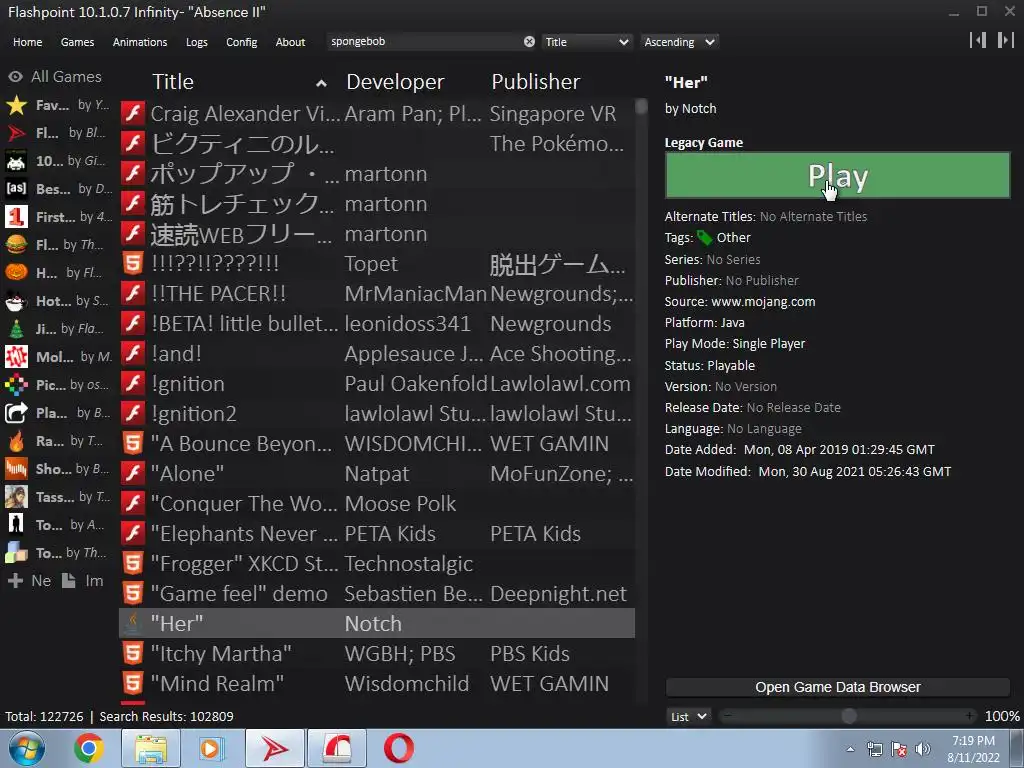Show hidden tray icons arrow
Viewport: 1024px width, 768px height.
tap(850, 750)
